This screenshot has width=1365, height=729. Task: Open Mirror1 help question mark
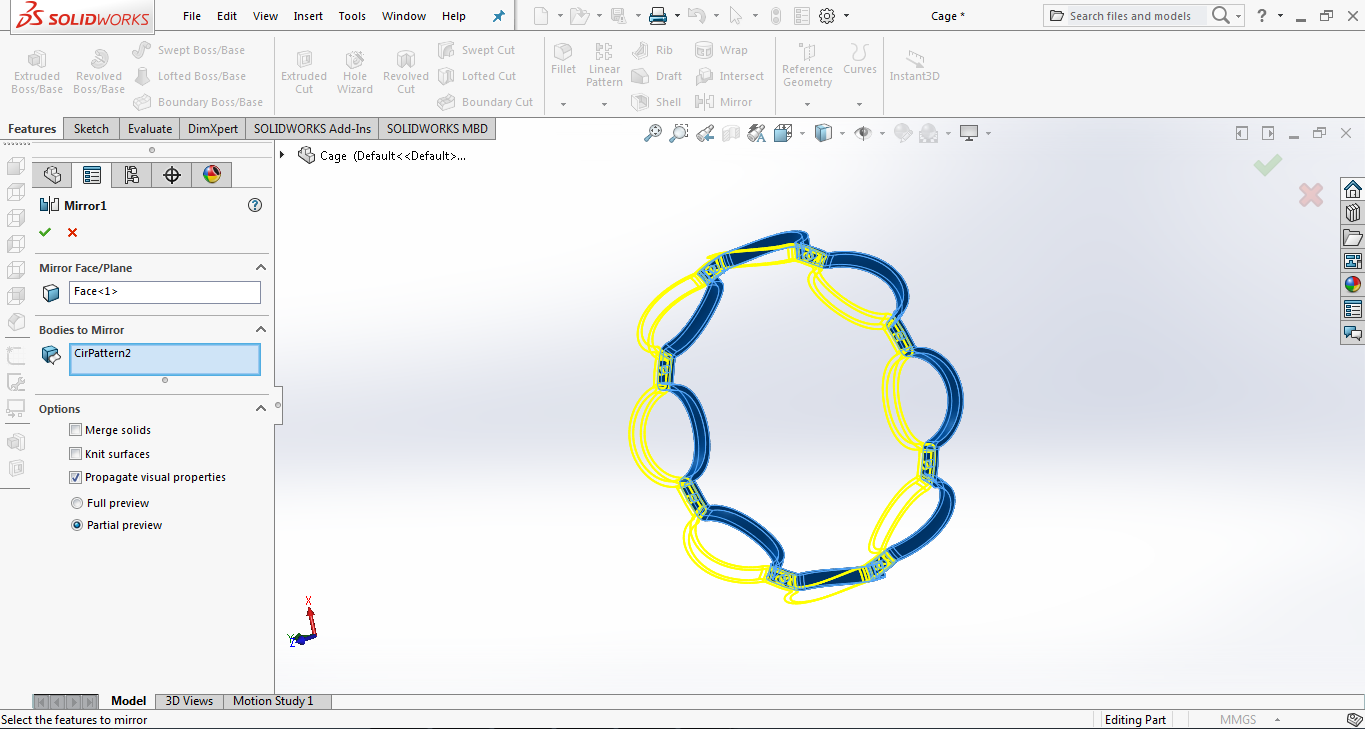255,205
